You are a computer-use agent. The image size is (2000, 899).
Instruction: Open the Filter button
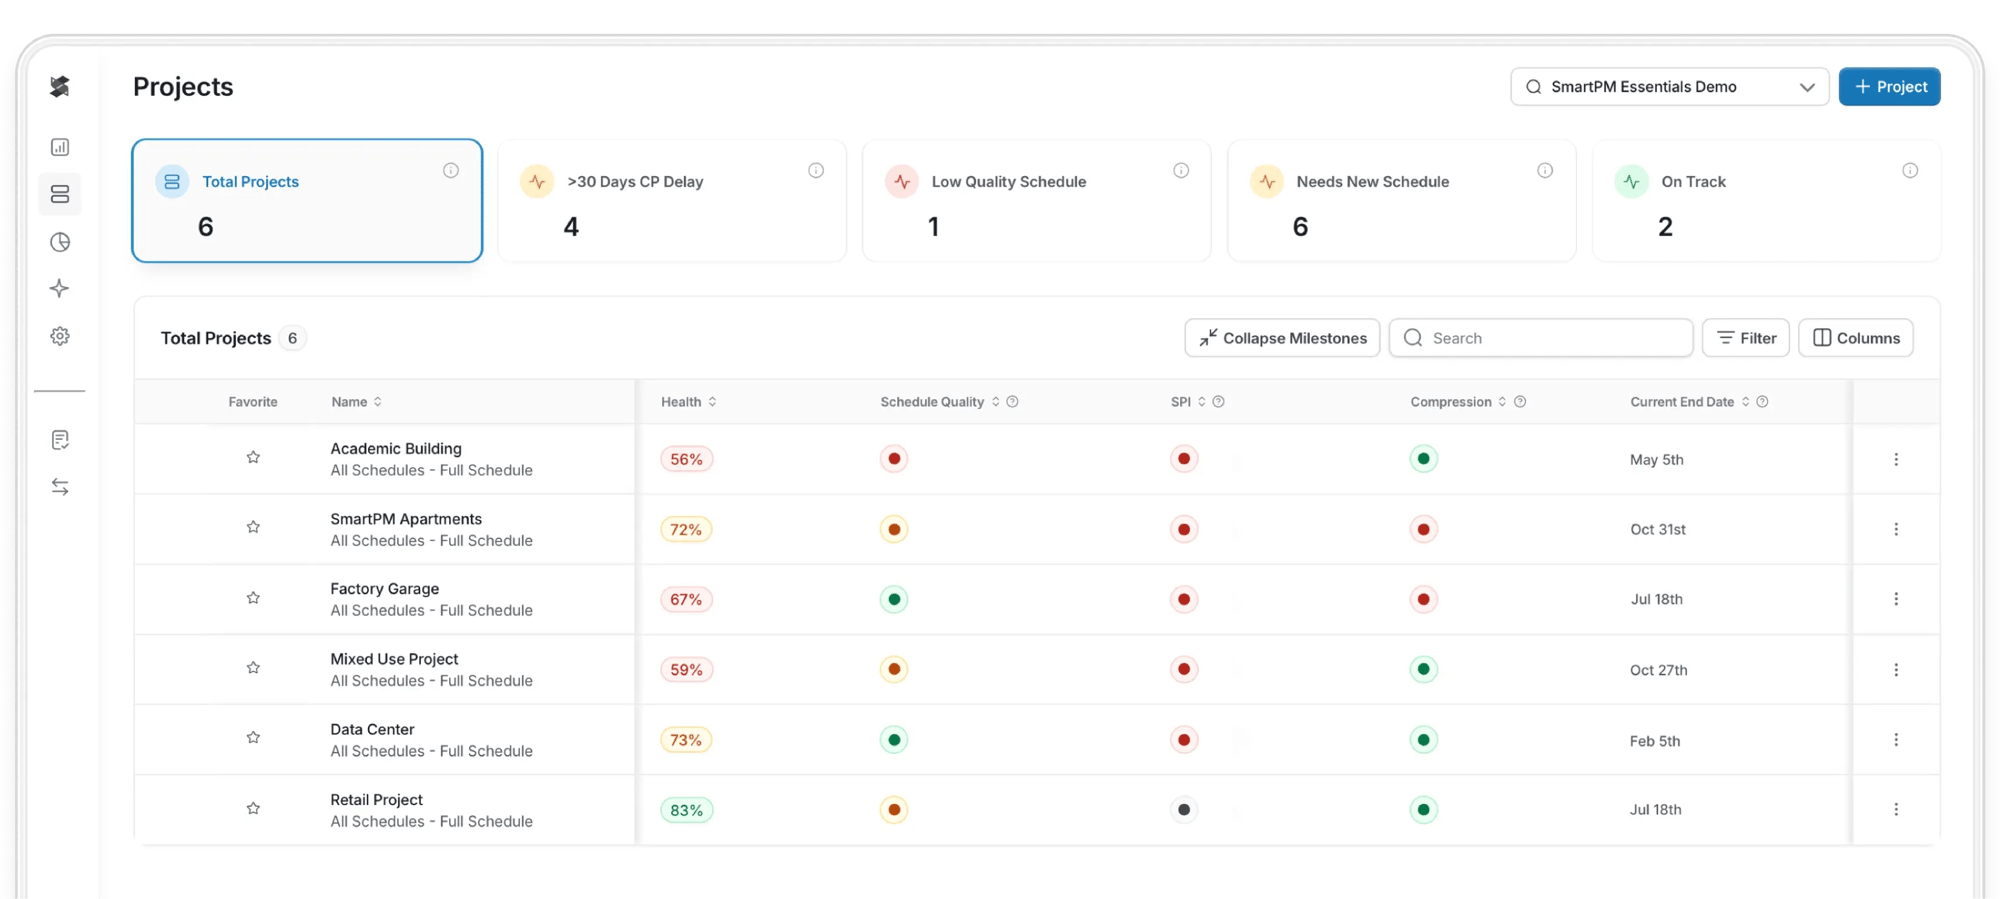click(1746, 338)
